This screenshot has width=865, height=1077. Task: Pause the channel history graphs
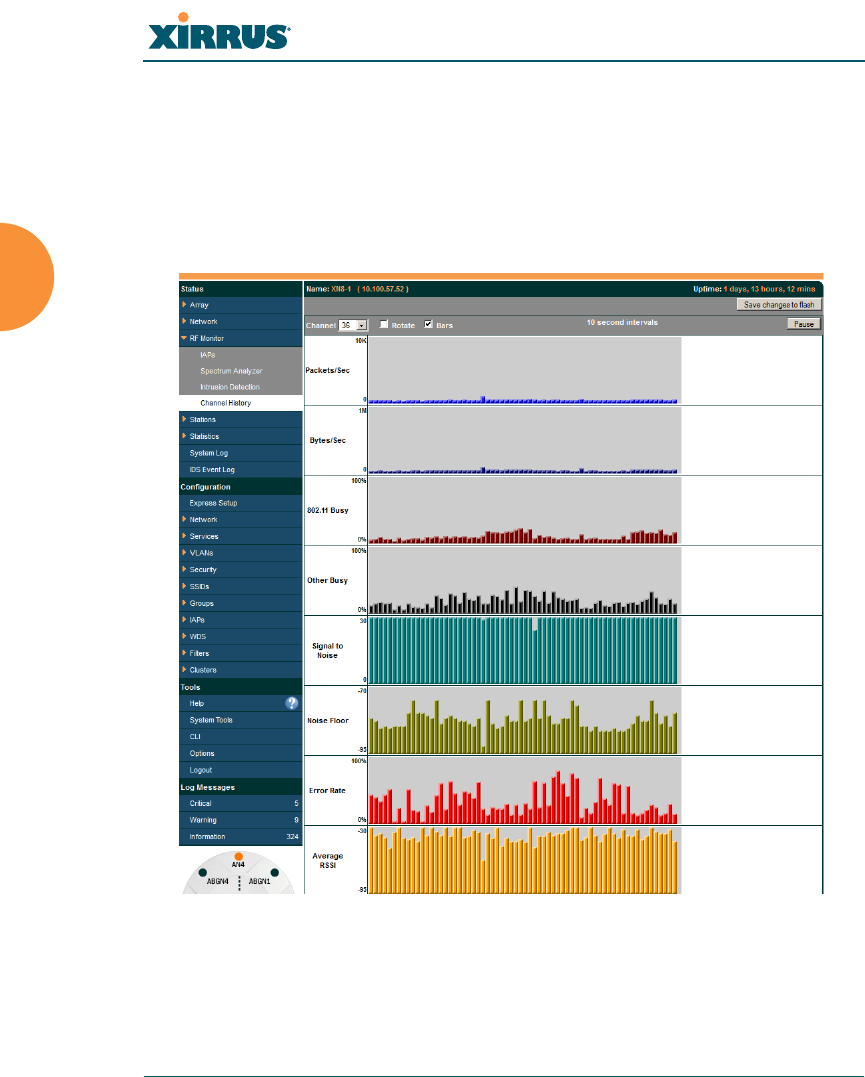[804, 324]
